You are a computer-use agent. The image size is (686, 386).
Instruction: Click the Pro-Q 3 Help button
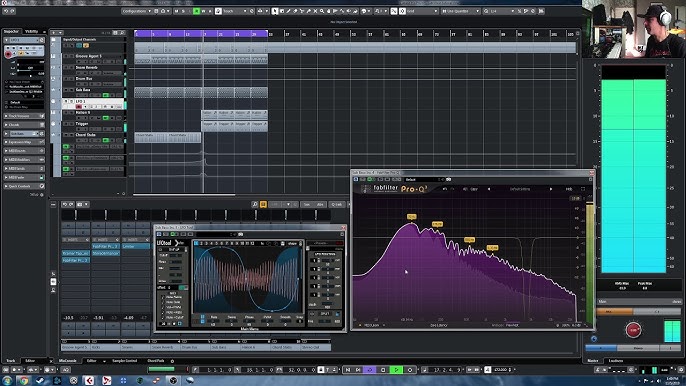[569, 189]
